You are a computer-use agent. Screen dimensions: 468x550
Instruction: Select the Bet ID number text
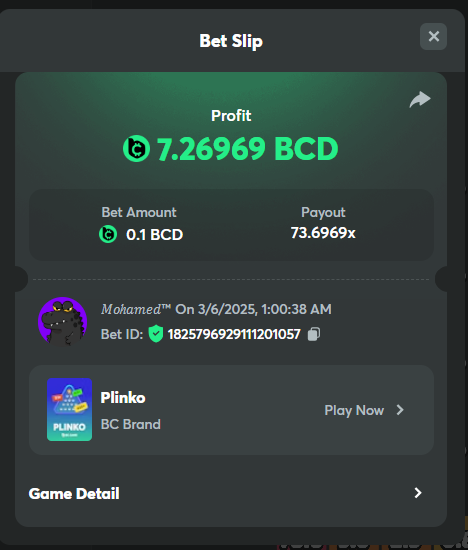coord(234,334)
